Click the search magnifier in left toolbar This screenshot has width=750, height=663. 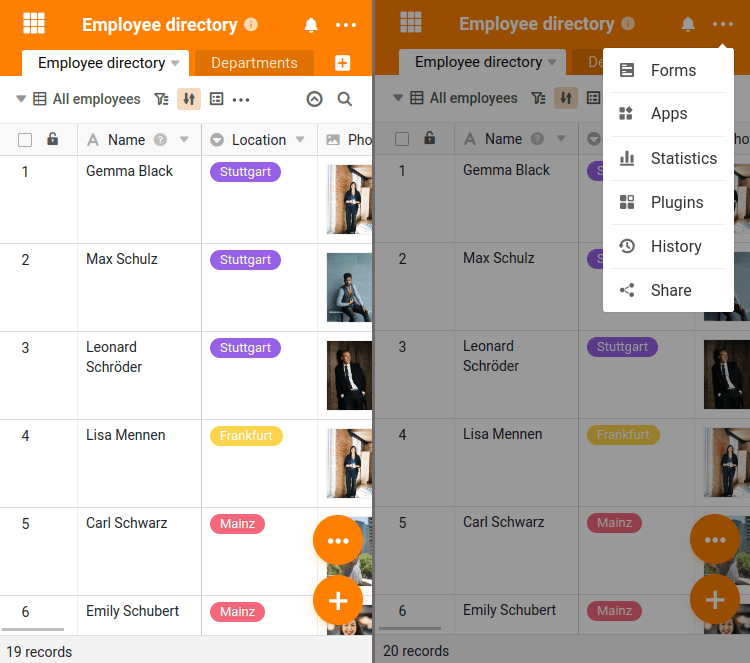(345, 99)
